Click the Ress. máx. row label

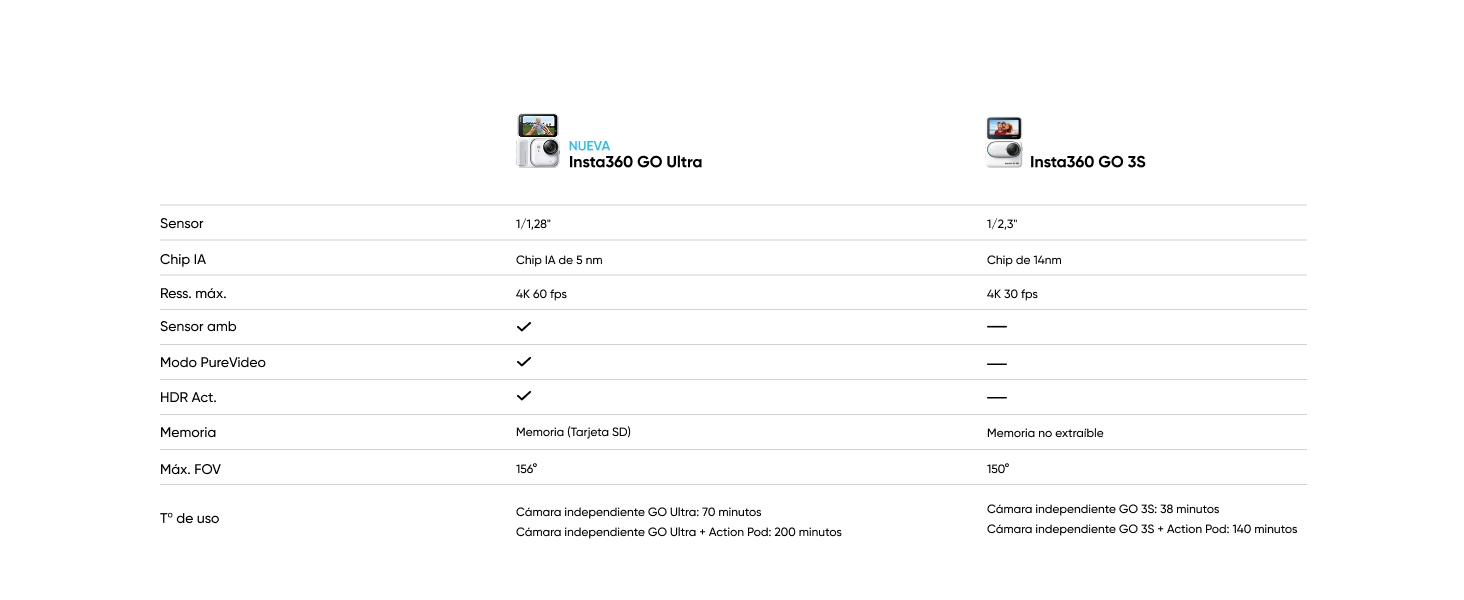(193, 294)
